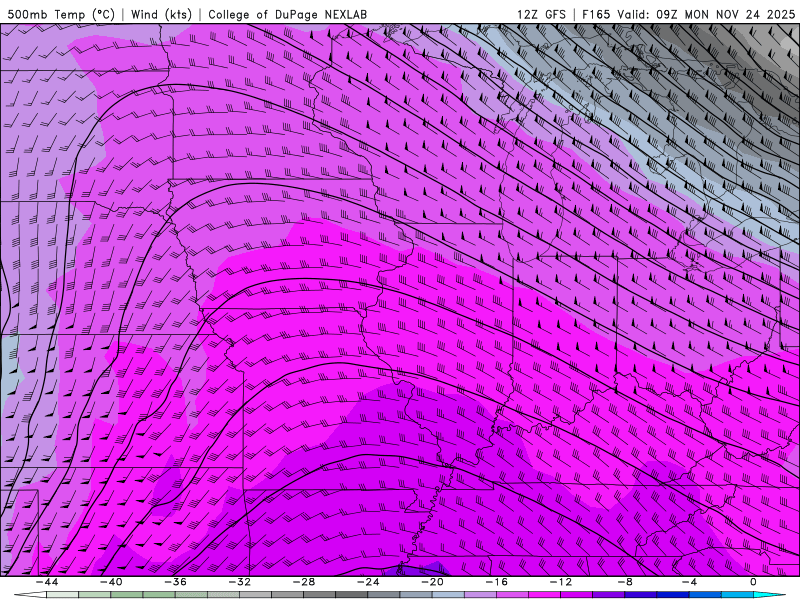The image size is (800, 600).
Task: Click the 'College of DuPage NEXLAB' label
Action: (x=287, y=14)
